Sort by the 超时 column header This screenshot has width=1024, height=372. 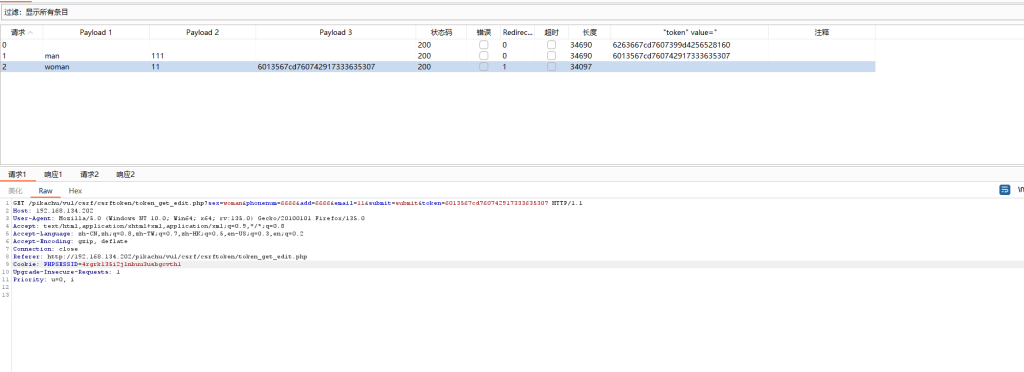(552, 32)
